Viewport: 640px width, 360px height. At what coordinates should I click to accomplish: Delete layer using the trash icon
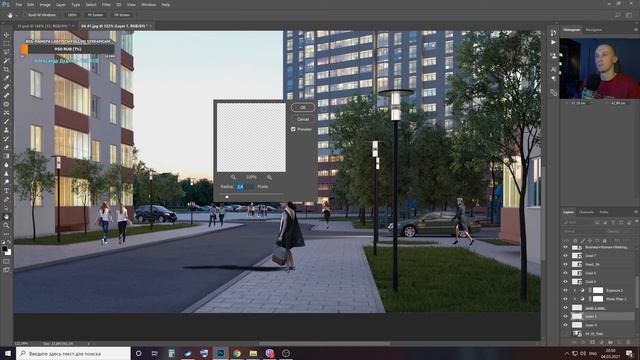point(629,342)
